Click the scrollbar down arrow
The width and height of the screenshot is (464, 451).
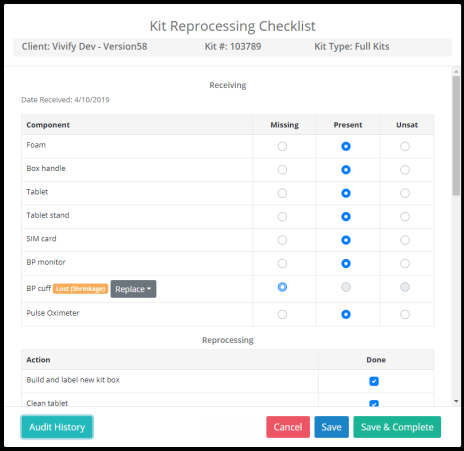[x=456, y=401]
